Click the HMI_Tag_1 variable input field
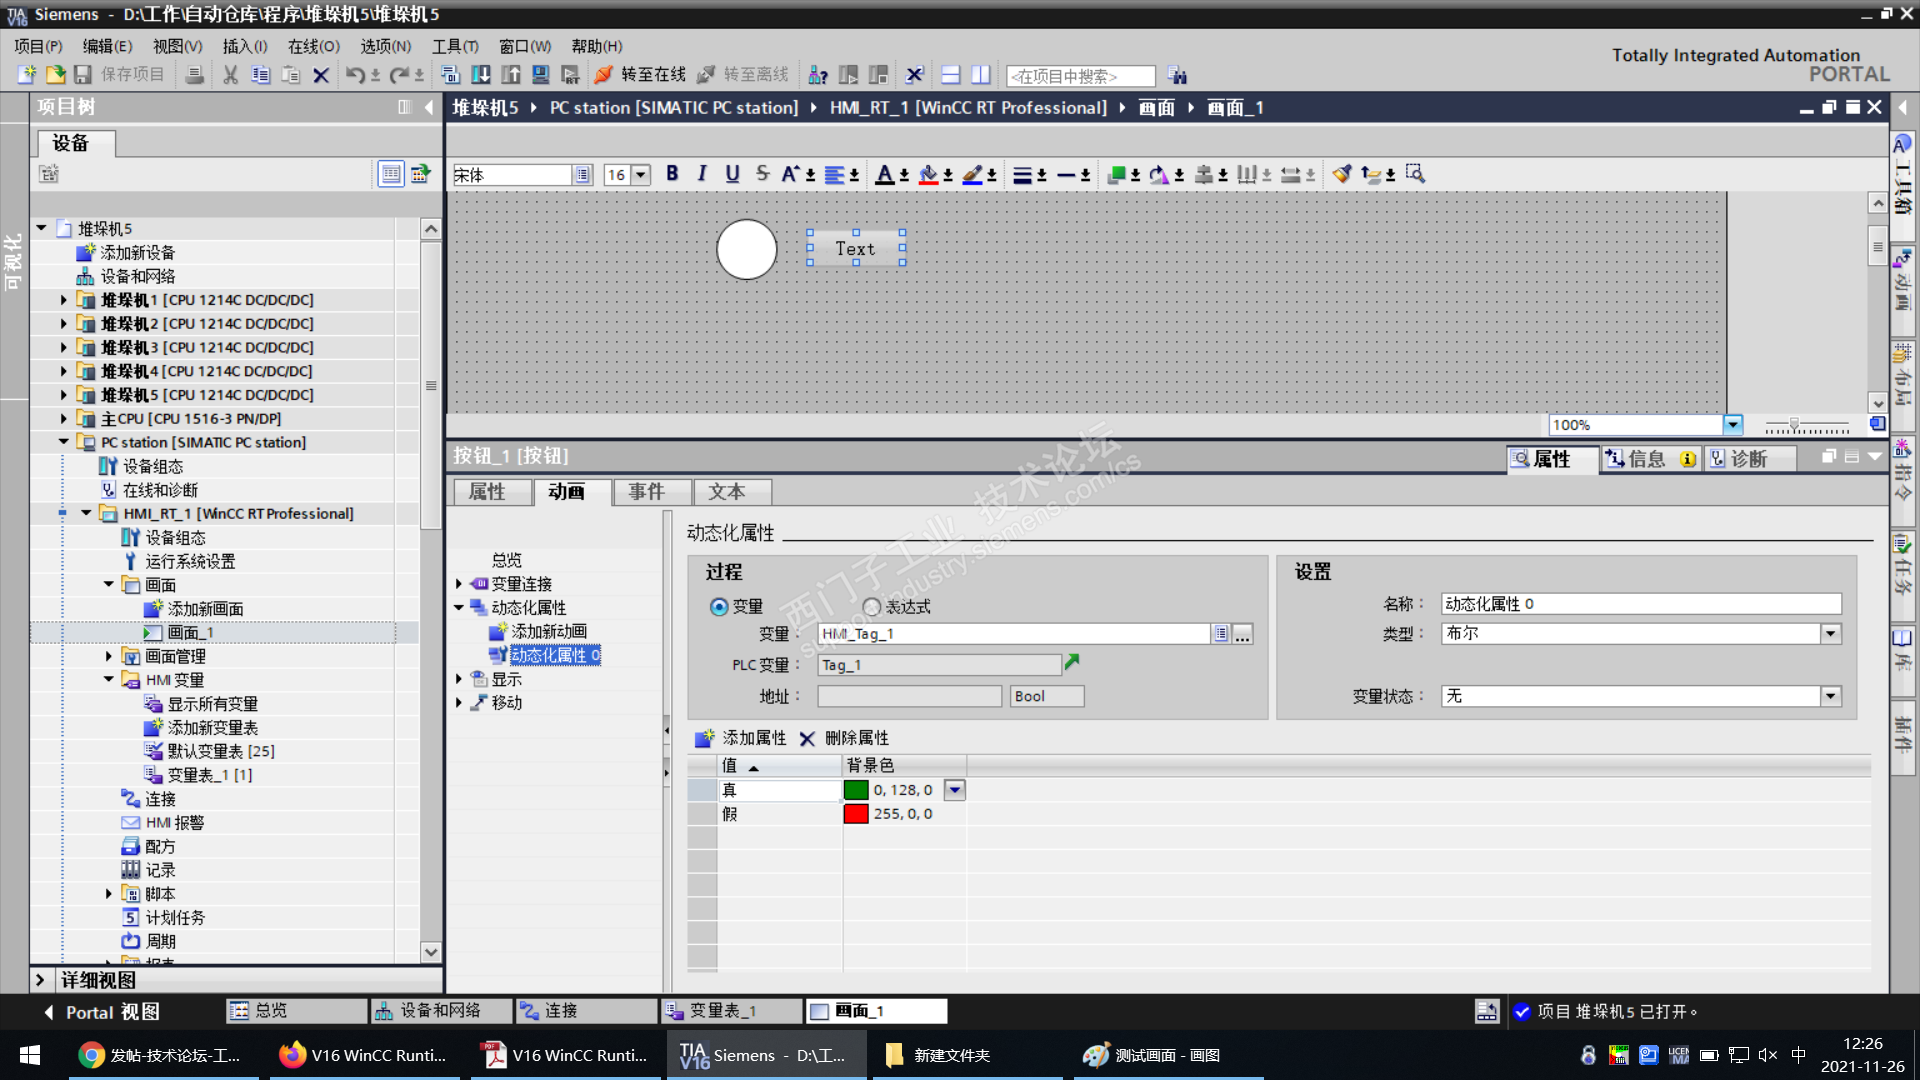This screenshot has width=1920, height=1080. coord(1012,634)
